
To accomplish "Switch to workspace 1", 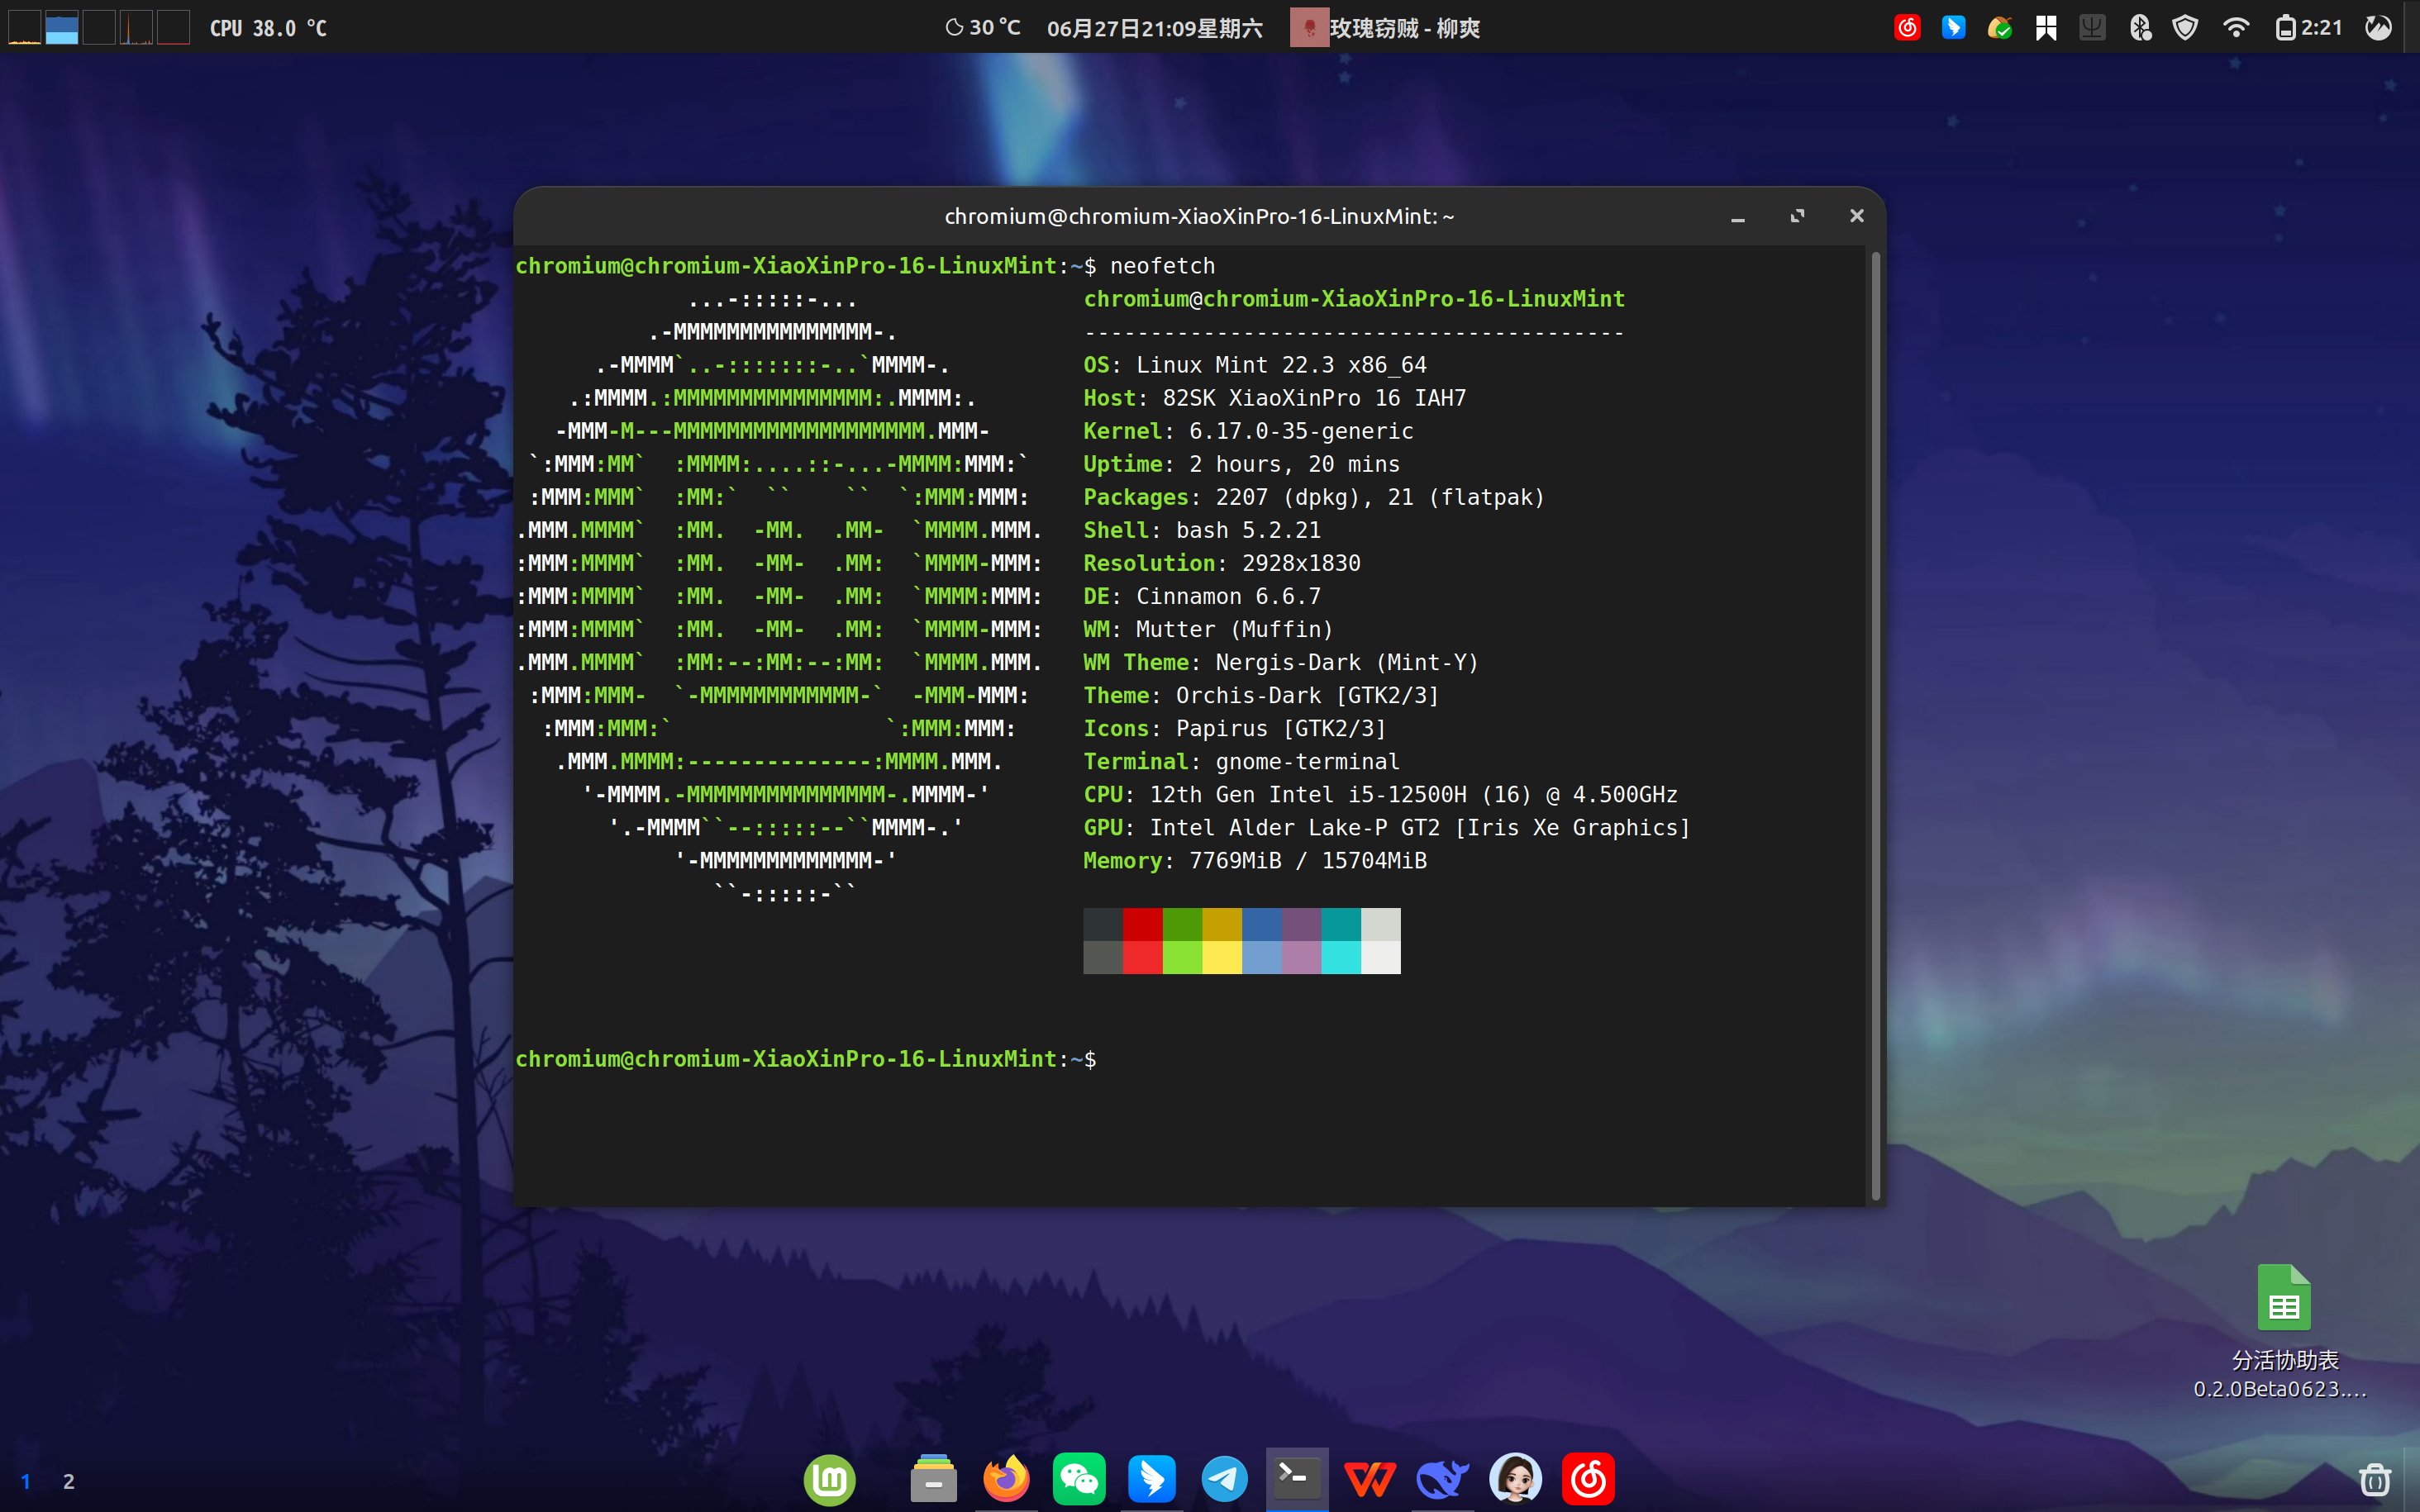I will (26, 1481).
